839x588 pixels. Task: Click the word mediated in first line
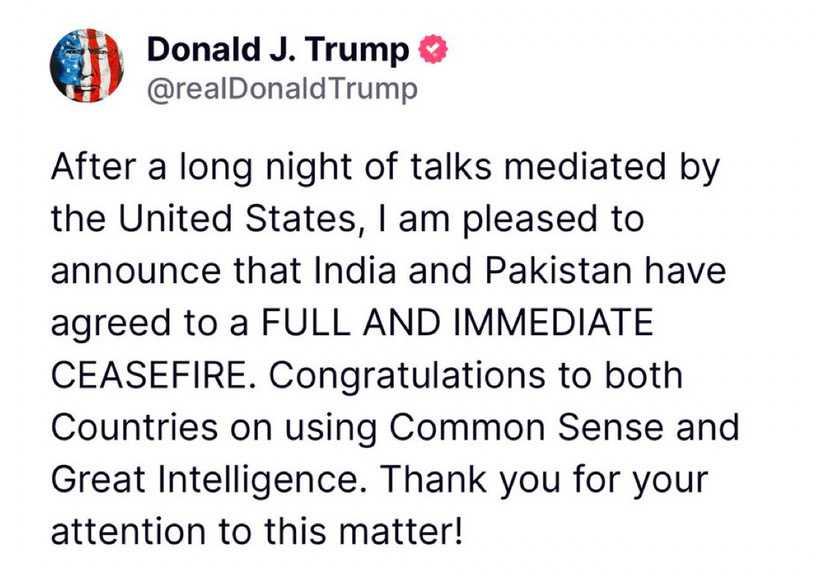(584, 166)
